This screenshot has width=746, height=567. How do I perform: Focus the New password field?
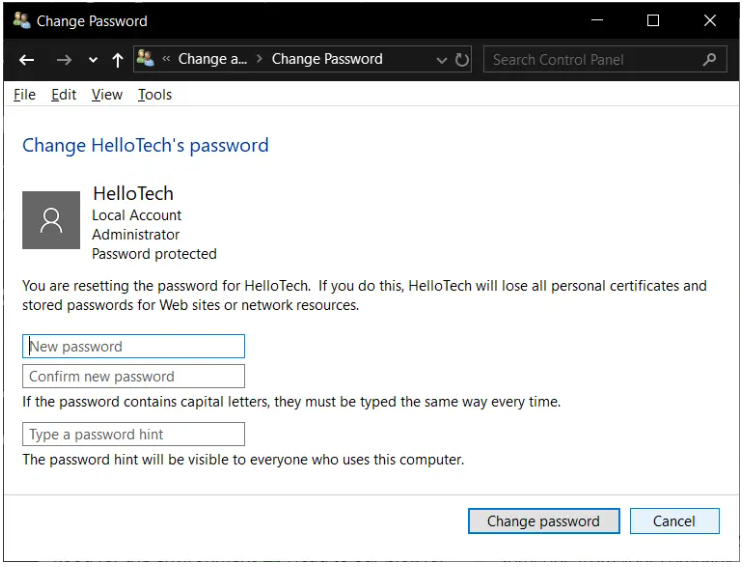click(133, 347)
